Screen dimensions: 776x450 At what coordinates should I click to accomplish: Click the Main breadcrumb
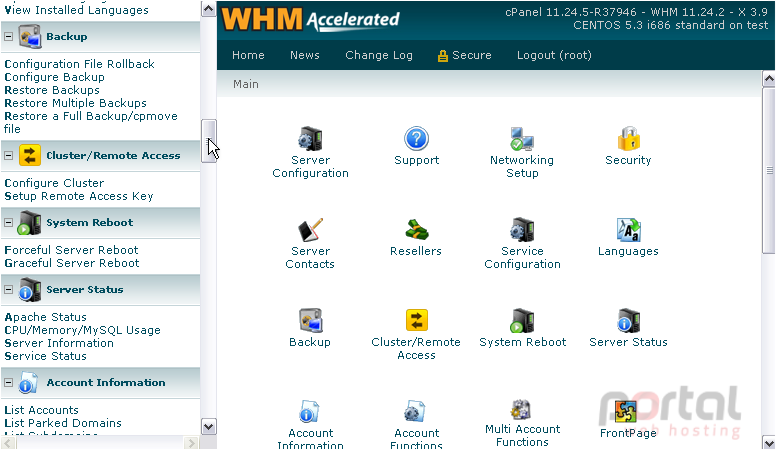246,84
